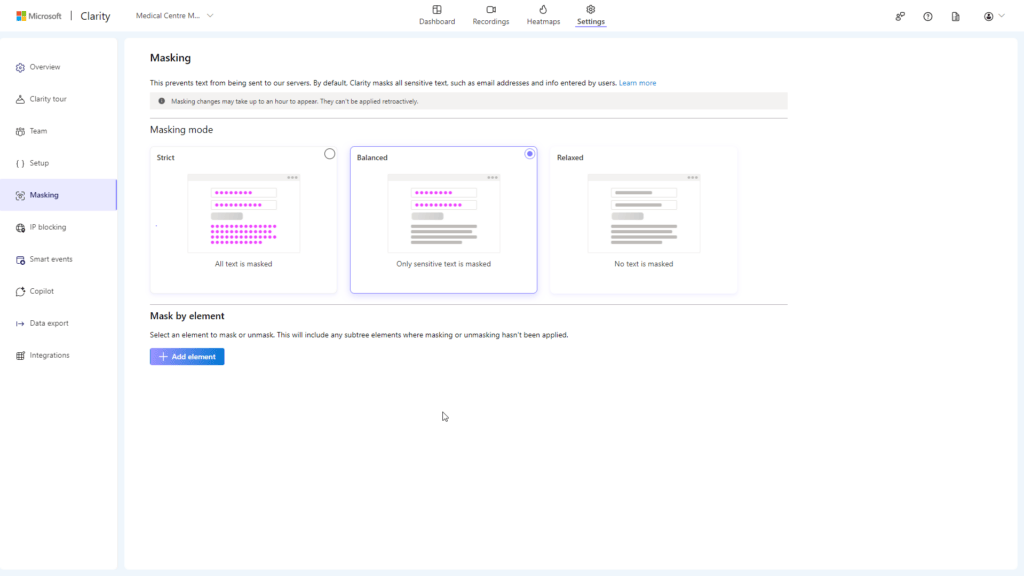Viewport: 1024px width, 576px height.
Task: Select the Relaxed masking mode
Action: click(x=643, y=220)
